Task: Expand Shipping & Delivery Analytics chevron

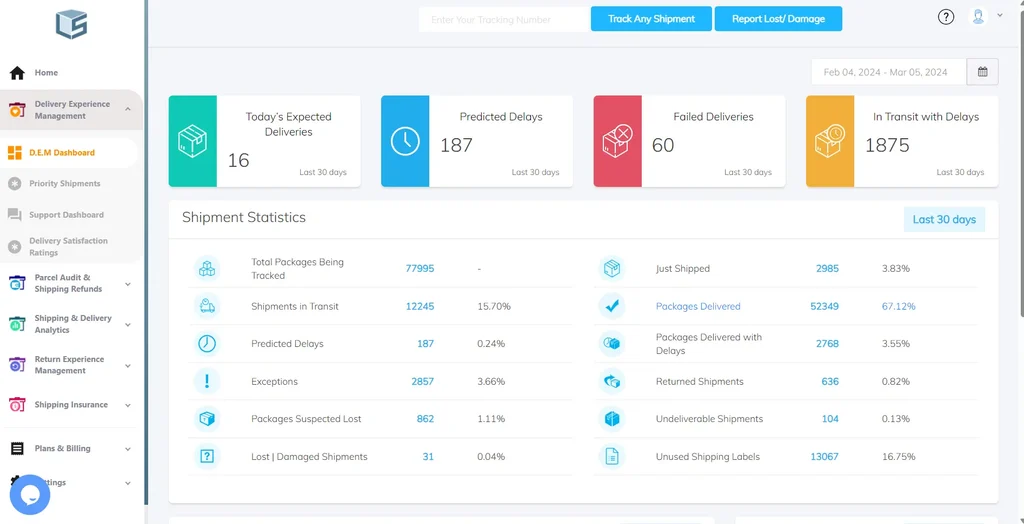Action: pos(128,325)
